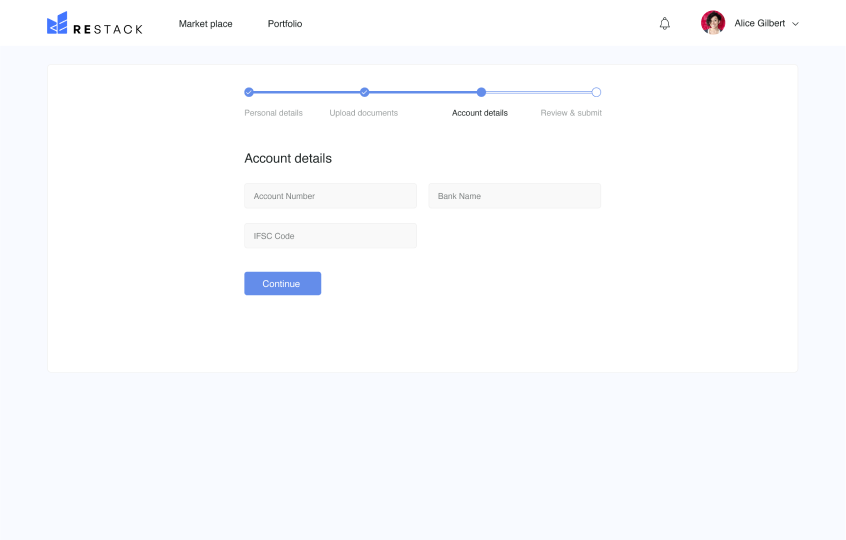
Task: Focus the Bank Name field
Action: tap(515, 196)
